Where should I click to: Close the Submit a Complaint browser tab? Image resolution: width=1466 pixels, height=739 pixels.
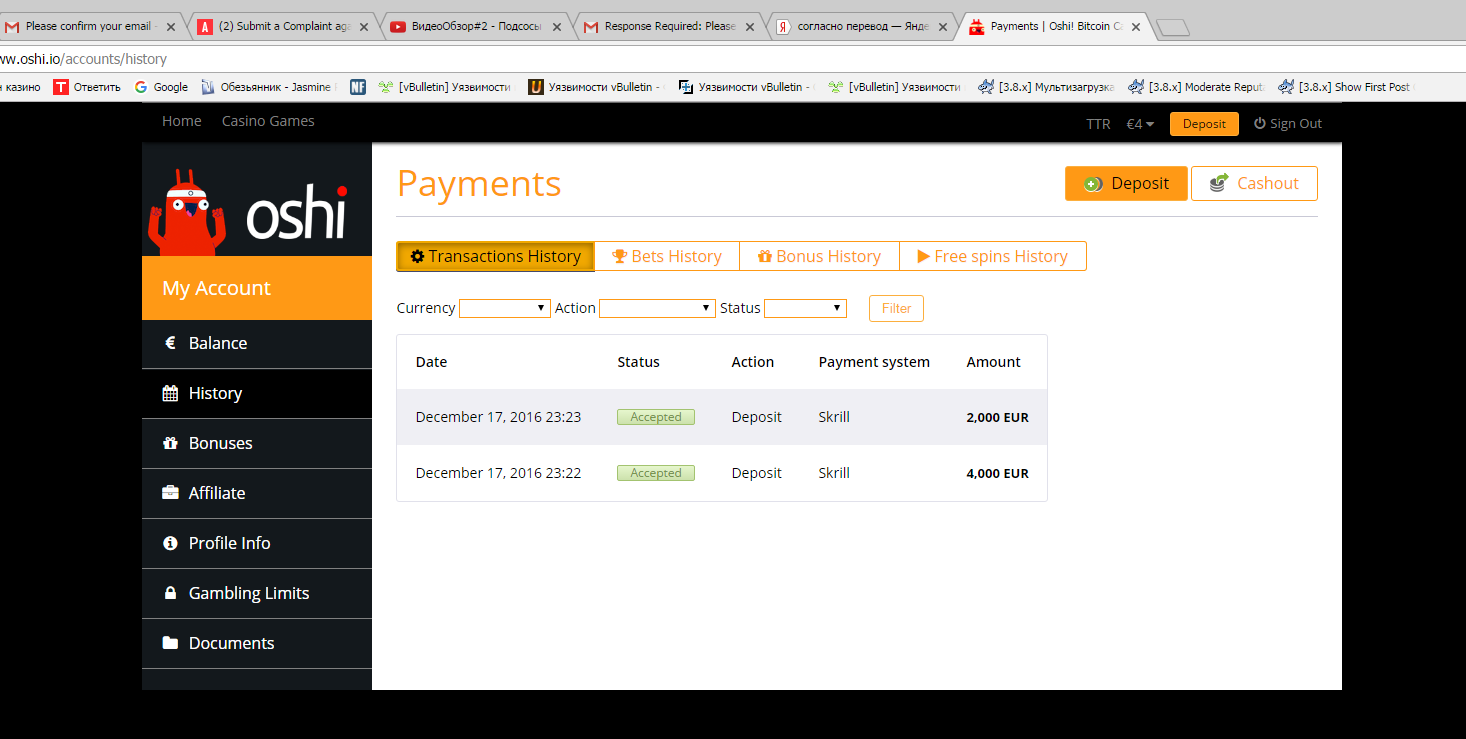click(363, 26)
